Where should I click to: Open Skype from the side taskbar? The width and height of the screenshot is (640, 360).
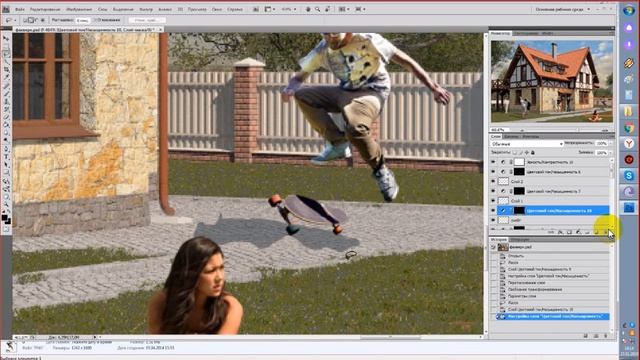pyautogui.click(x=629, y=176)
